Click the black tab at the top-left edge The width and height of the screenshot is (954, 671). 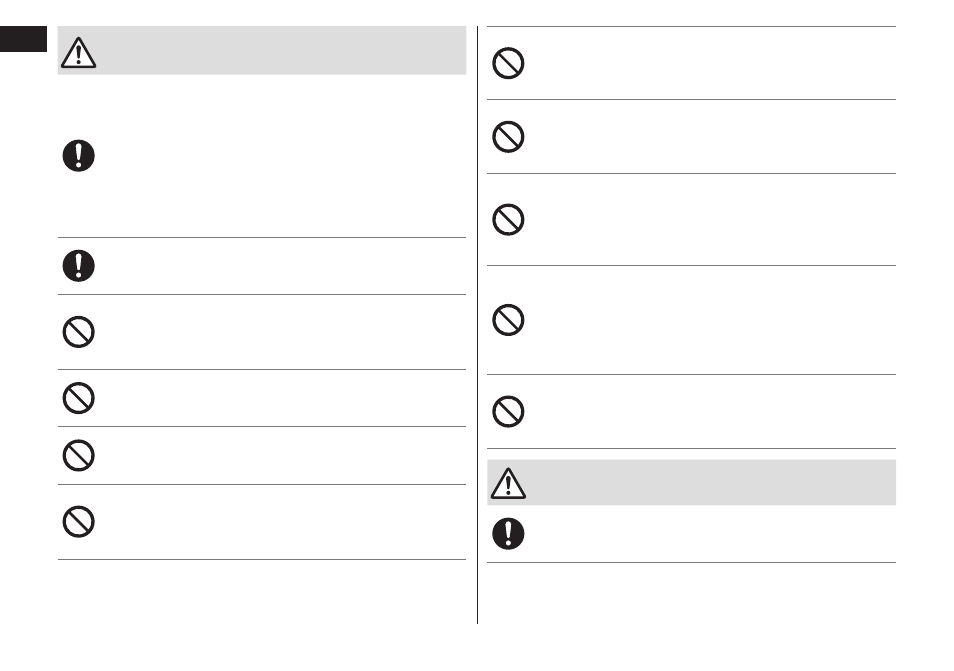pos(23,39)
